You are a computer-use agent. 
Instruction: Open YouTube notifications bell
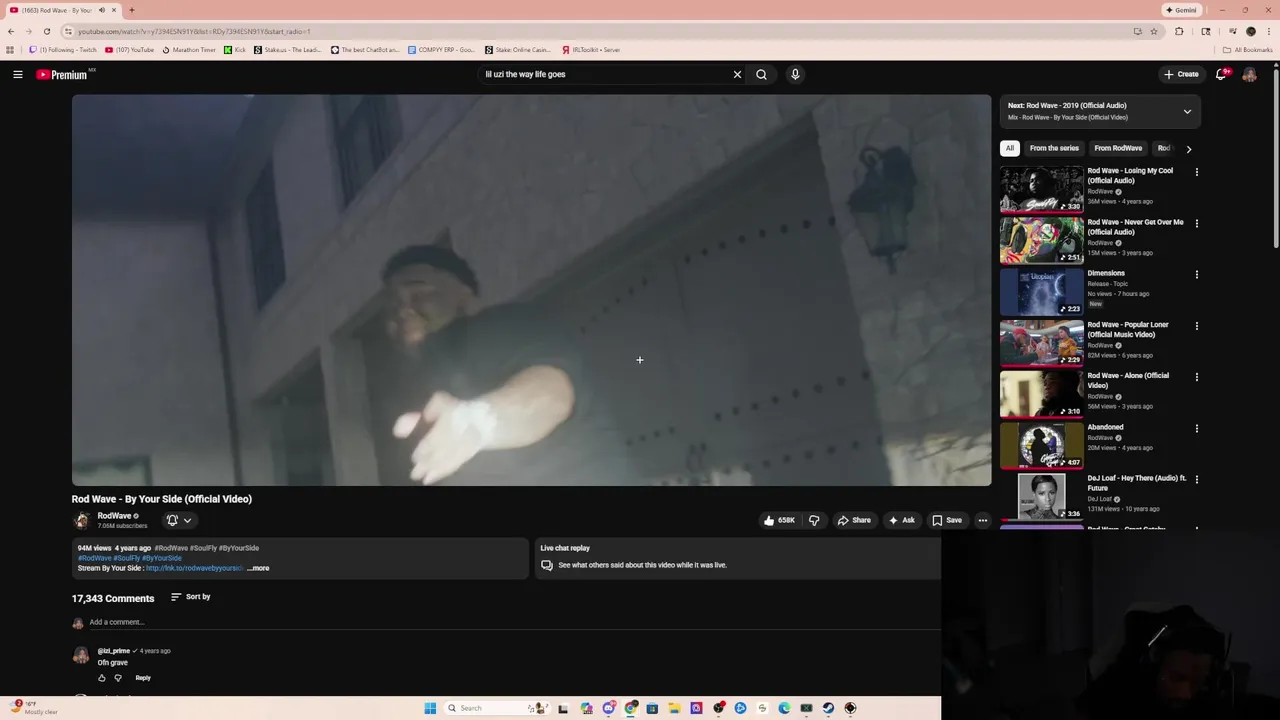pos(1221,74)
